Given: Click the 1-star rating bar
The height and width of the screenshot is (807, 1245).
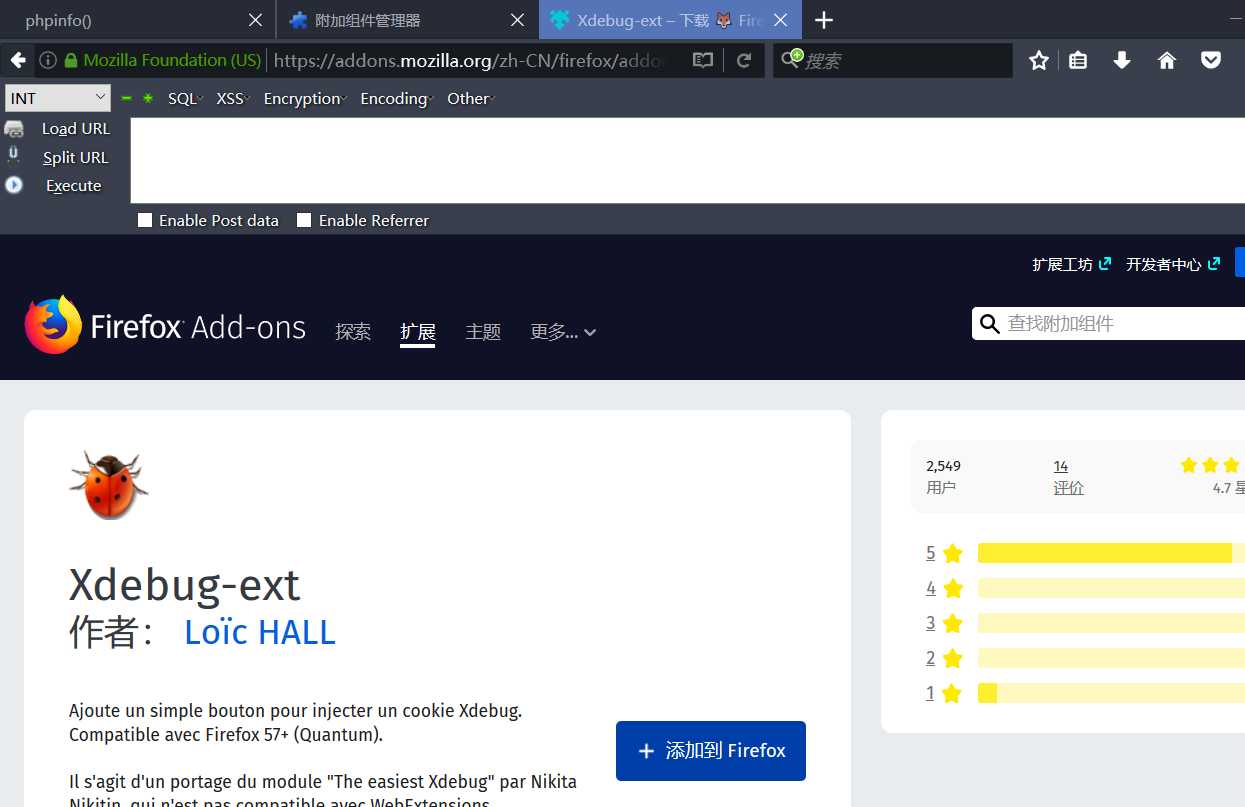Looking at the screenshot, I should click(1111, 693).
